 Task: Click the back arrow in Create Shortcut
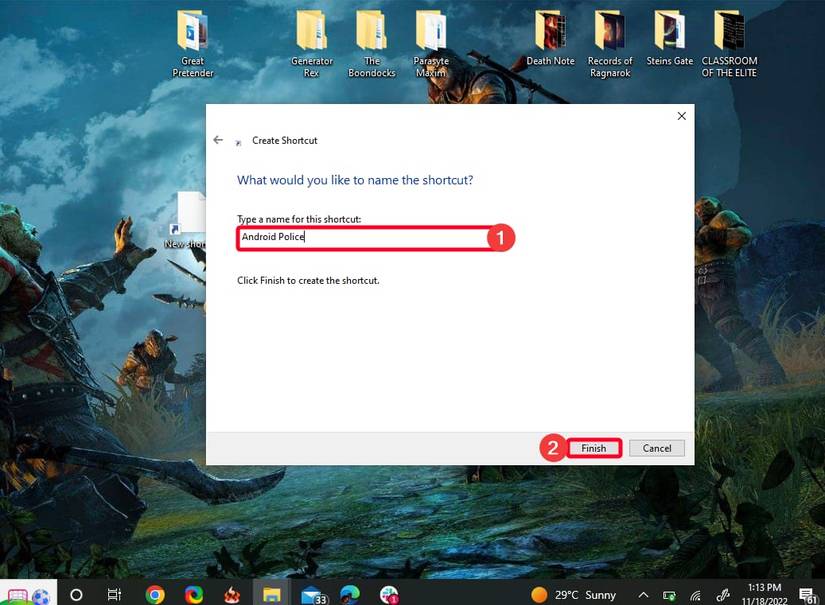pos(218,140)
